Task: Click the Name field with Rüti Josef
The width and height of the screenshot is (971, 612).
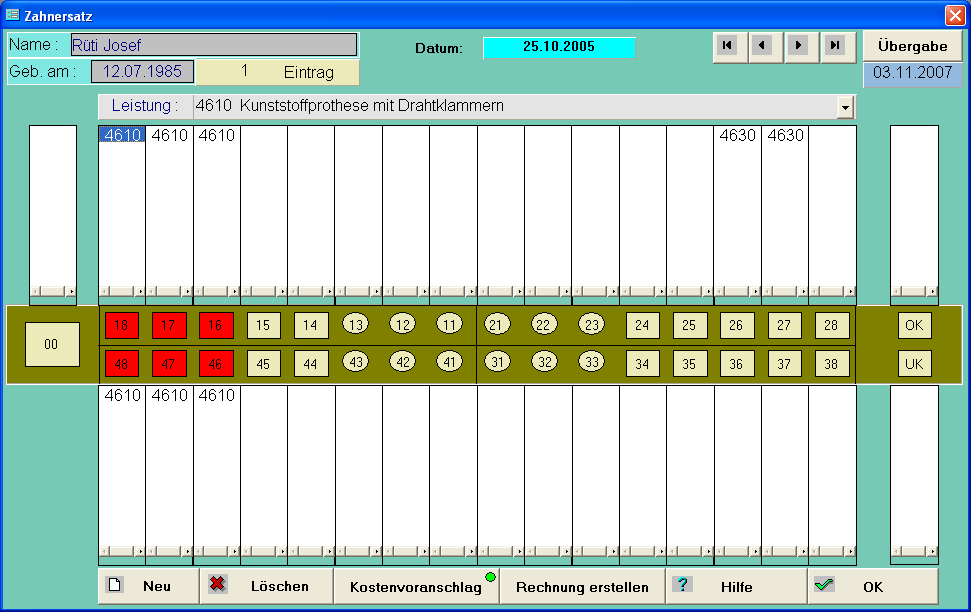Action: click(213, 45)
